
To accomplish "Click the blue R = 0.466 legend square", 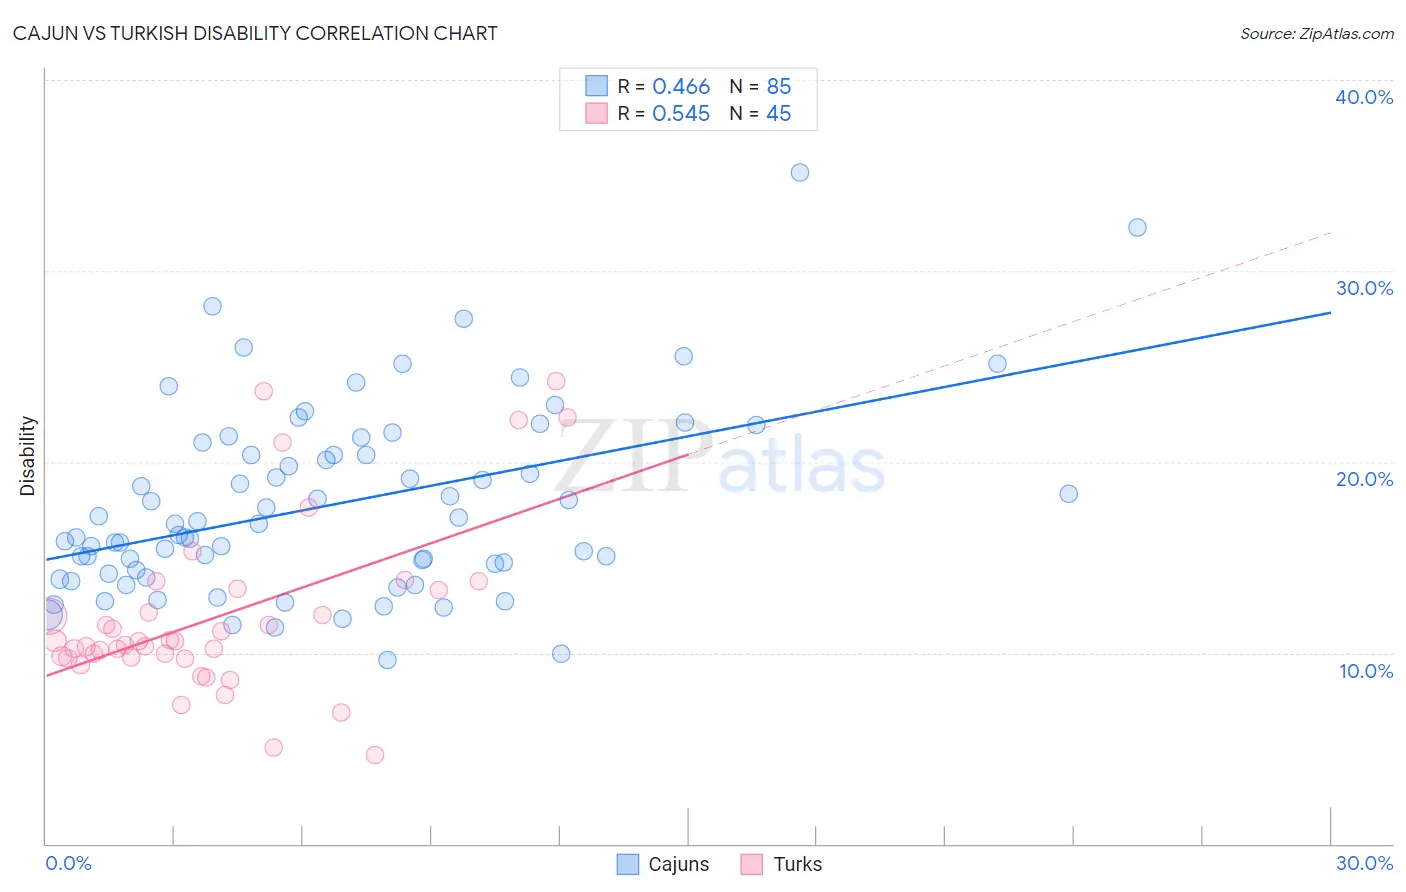I will tap(596, 86).
